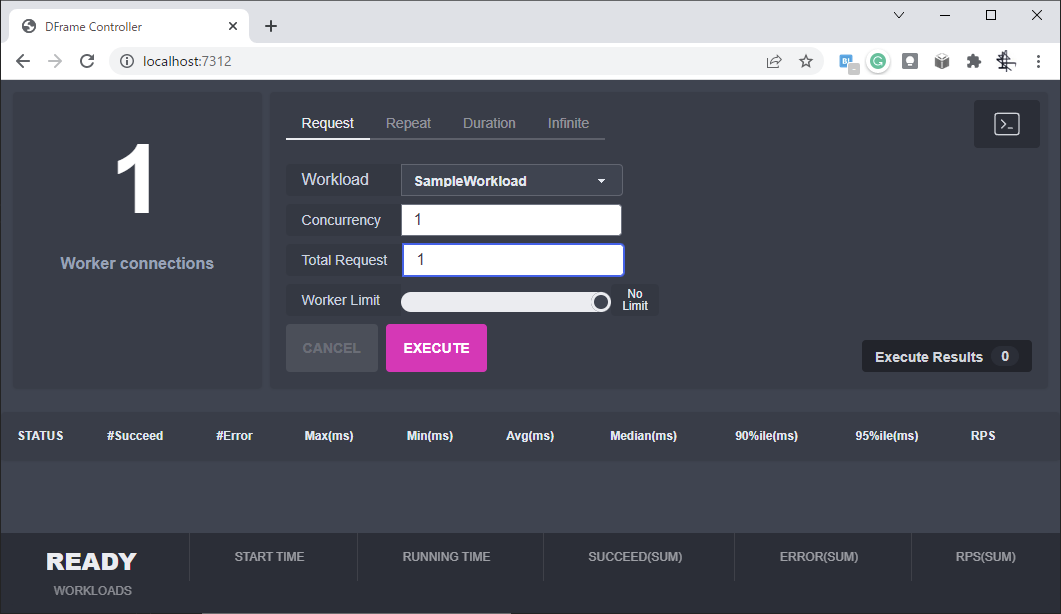Image resolution: width=1061 pixels, height=614 pixels.
Task: Expand the SampleWorkload dropdown
Action: click(511, 180)
